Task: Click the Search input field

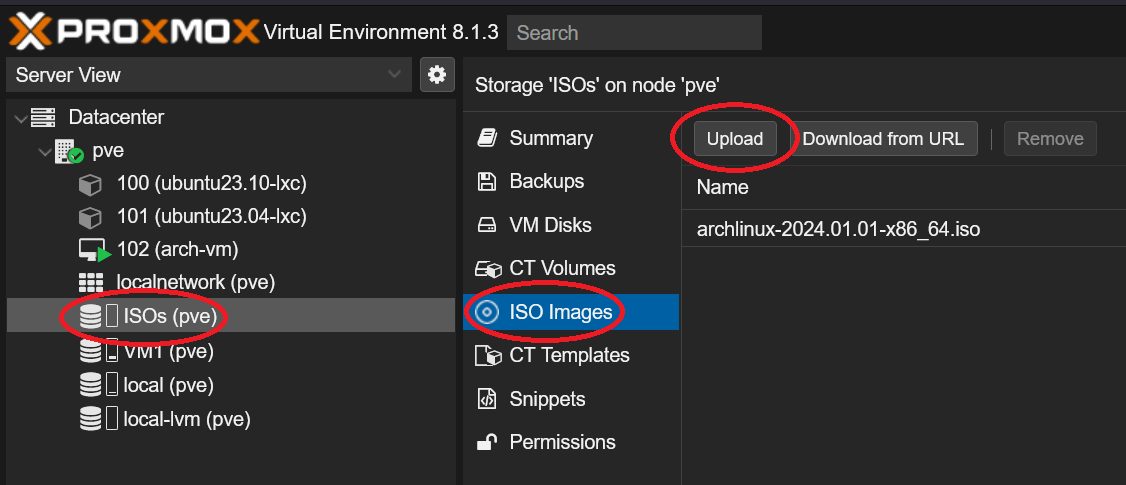Action: 634,33
